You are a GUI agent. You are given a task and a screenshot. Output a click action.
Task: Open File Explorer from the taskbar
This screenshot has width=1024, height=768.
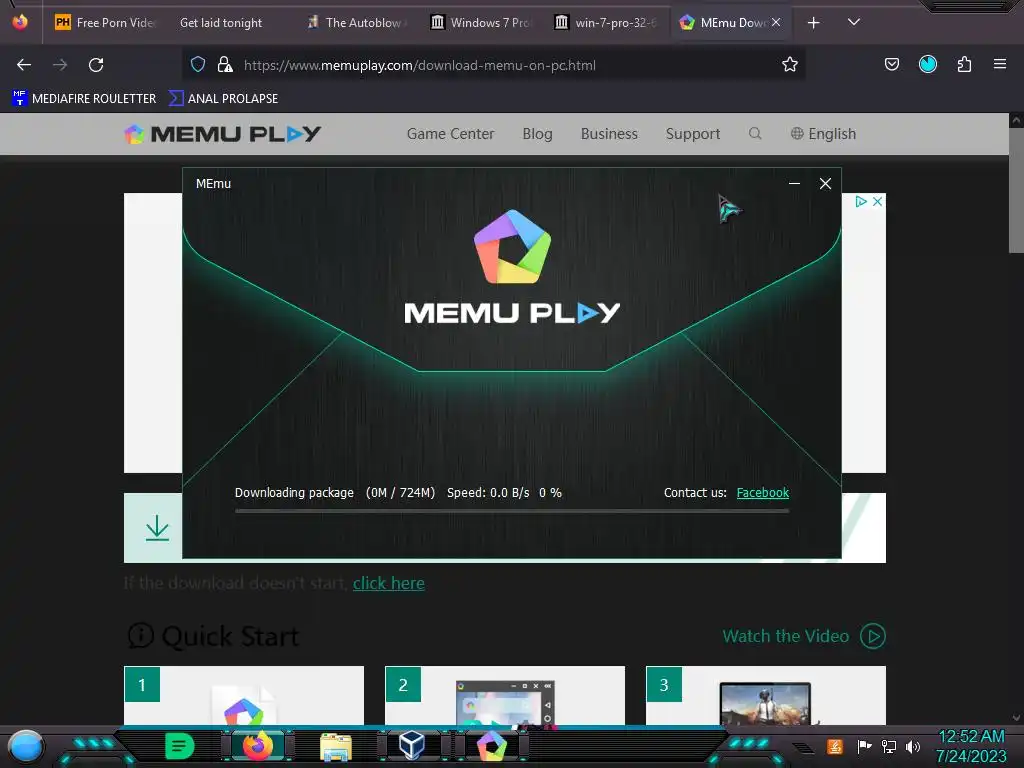[336, 746]
